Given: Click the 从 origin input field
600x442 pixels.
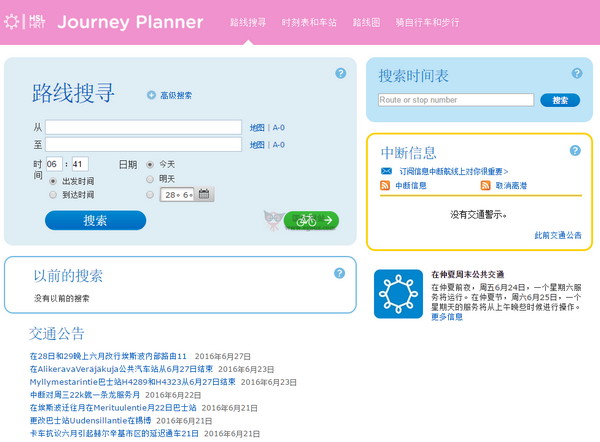Looking at the screenshot, I should click(143, 127).
